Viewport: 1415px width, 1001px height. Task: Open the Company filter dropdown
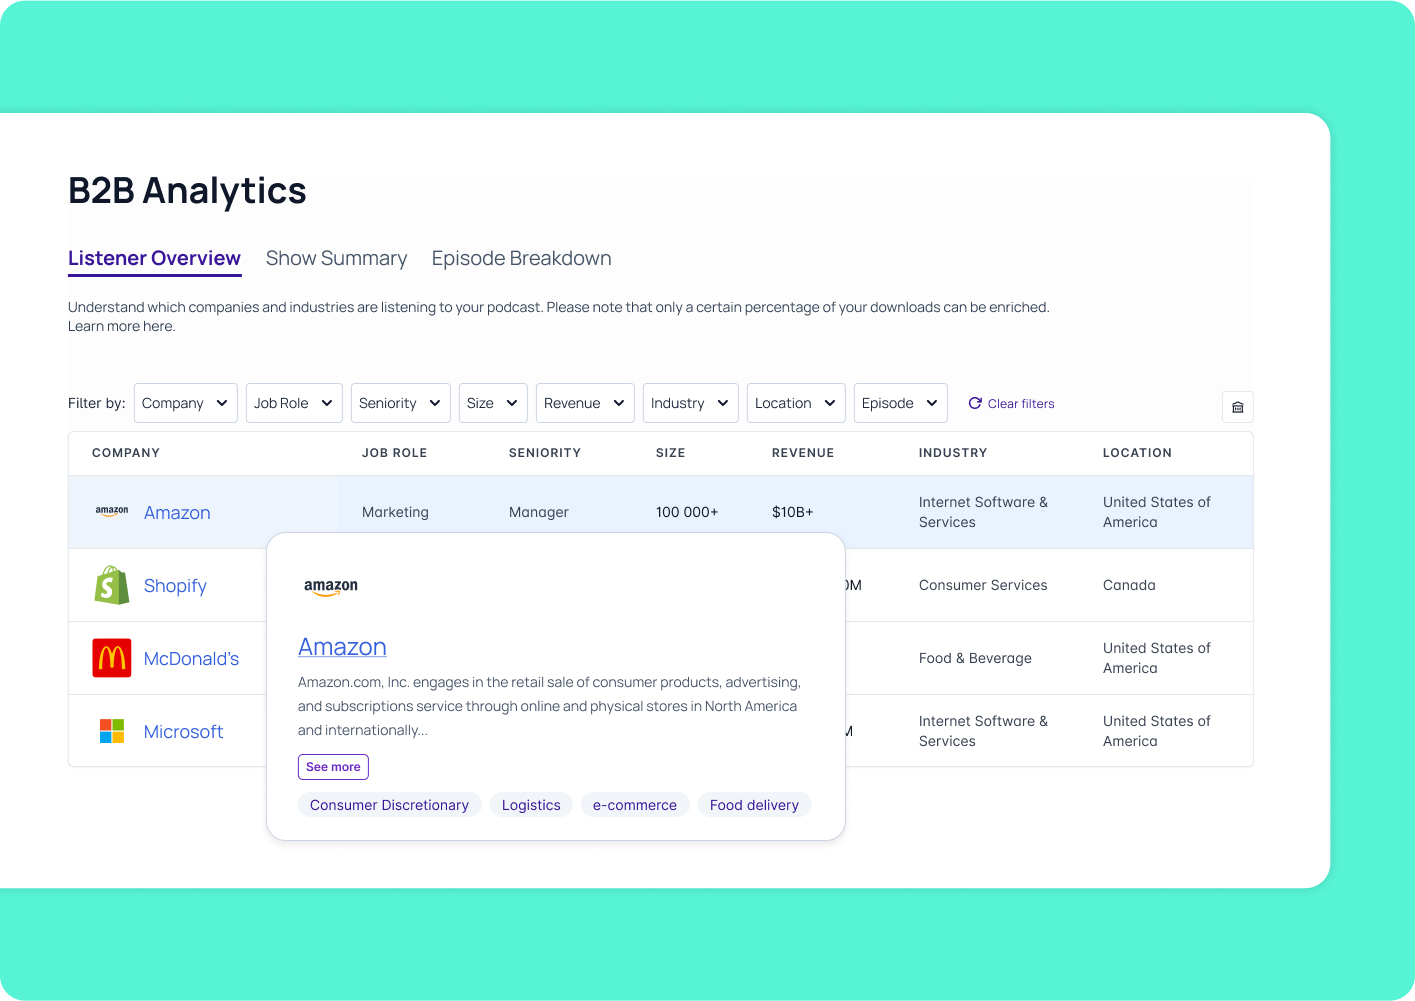(186, 403)
